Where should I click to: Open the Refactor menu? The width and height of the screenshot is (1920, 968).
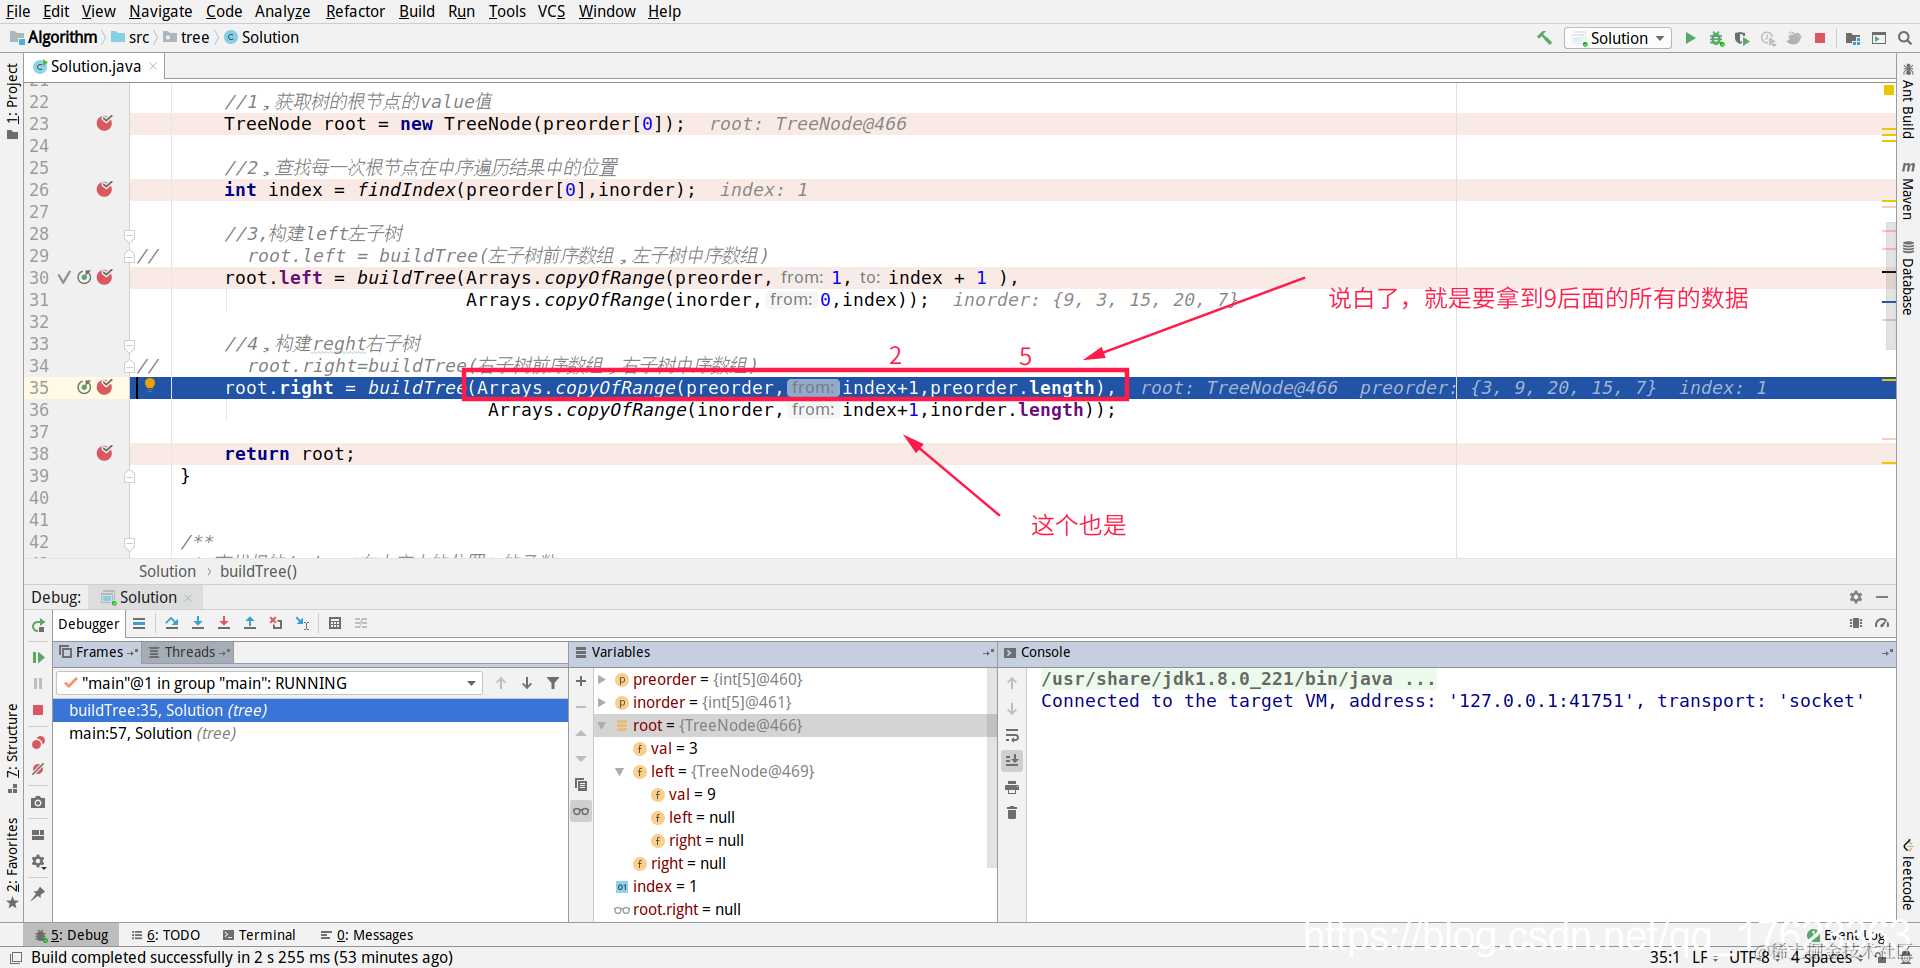click(x=355, y=11)
